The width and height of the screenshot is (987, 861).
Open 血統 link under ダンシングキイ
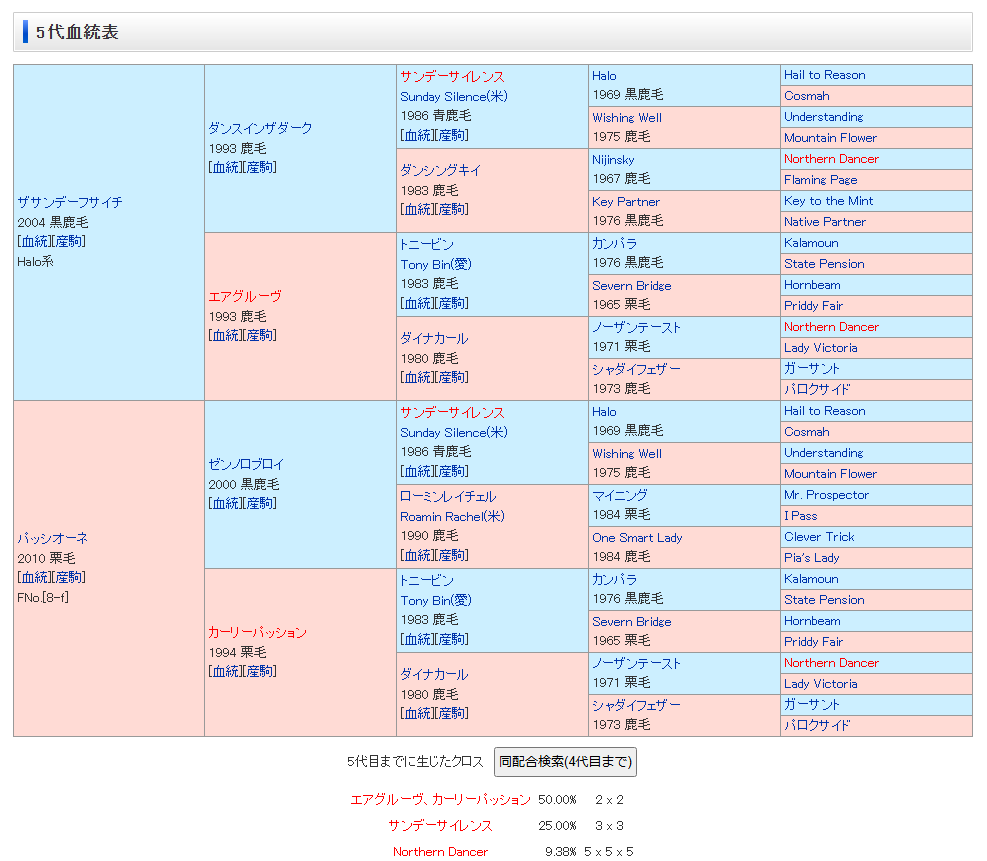click(x=417, y=210)
